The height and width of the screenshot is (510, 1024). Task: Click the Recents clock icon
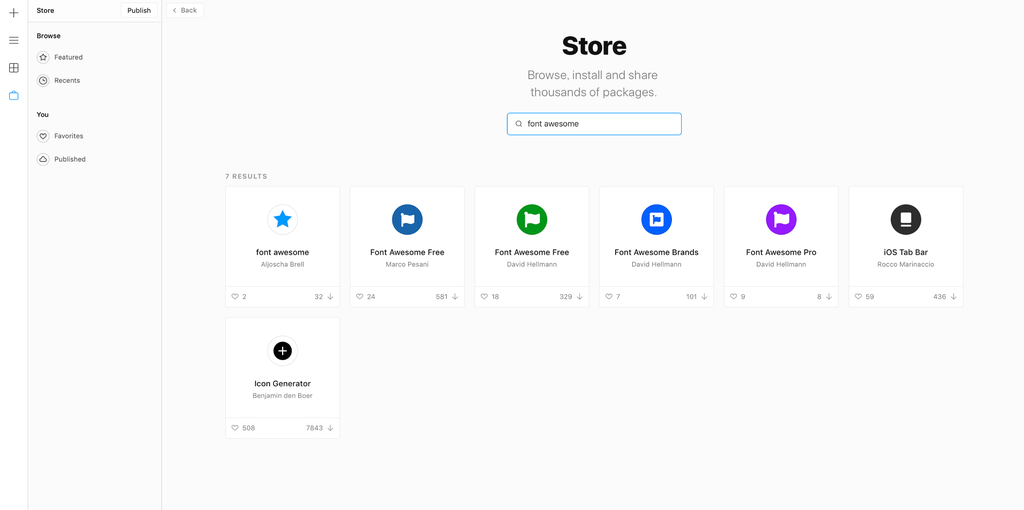(x=43, y=81)
